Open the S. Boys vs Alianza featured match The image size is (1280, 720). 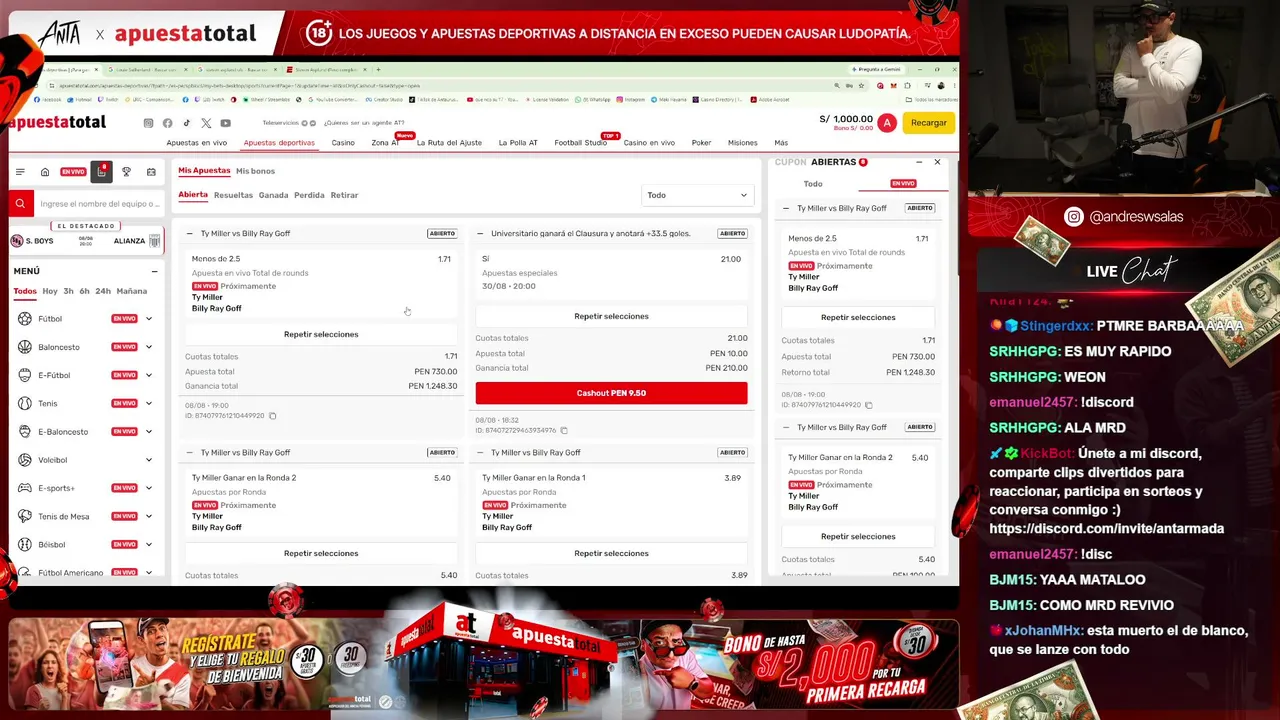coord(86,241)
